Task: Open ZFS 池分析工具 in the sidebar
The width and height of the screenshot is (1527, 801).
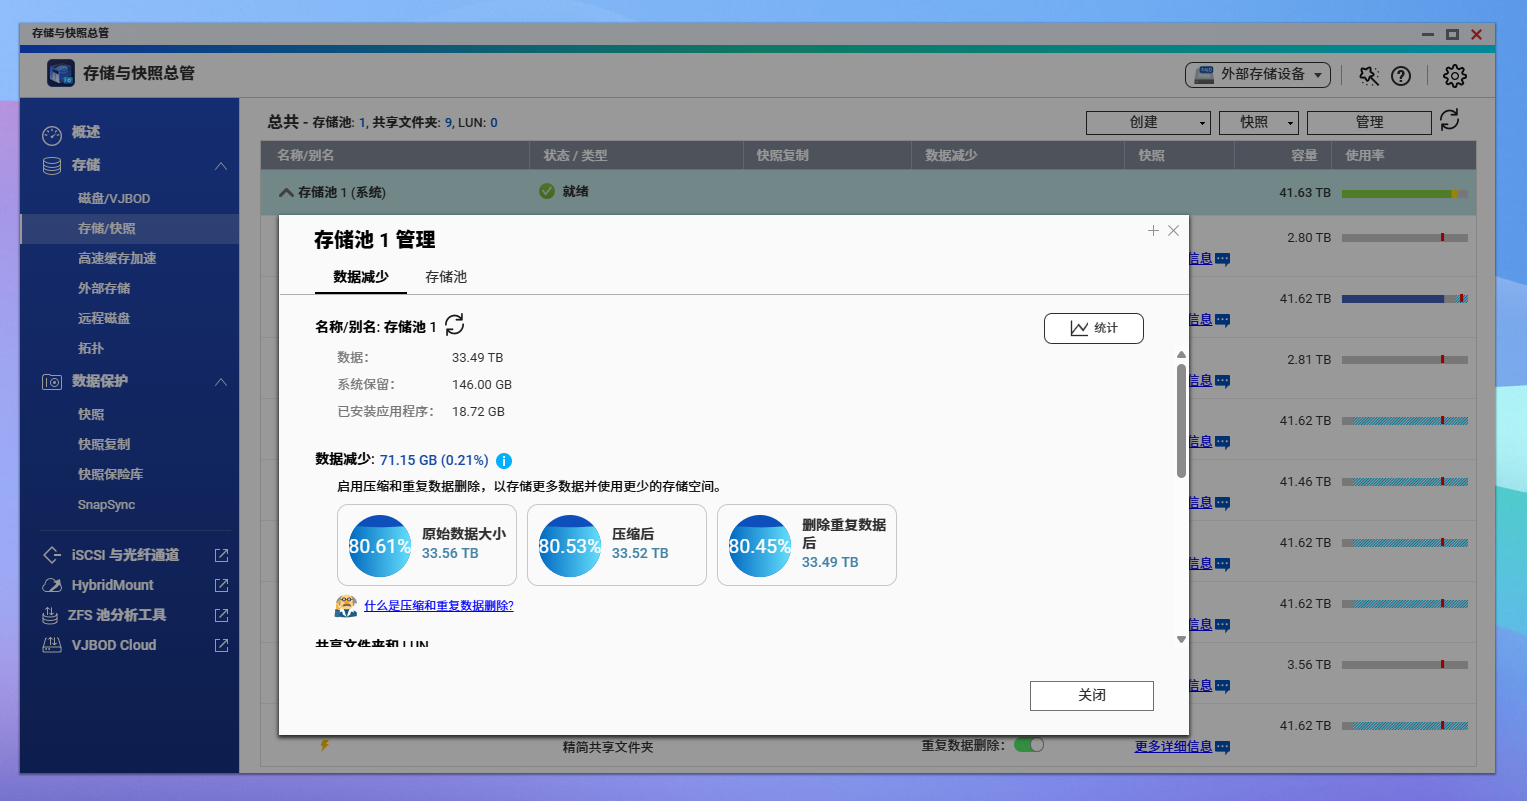Action: pyautogui.click(x=117, y=615)
